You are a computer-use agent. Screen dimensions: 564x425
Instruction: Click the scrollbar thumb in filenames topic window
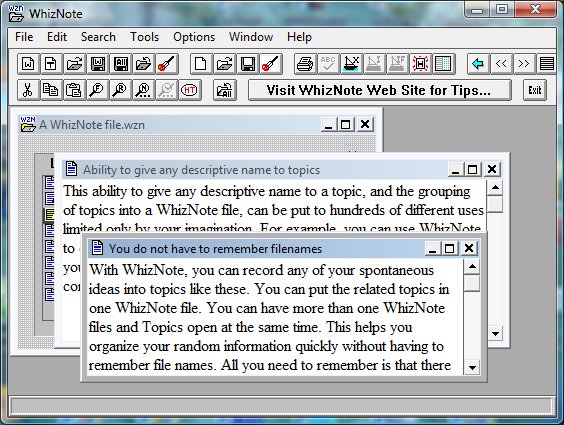click(472, 283)
